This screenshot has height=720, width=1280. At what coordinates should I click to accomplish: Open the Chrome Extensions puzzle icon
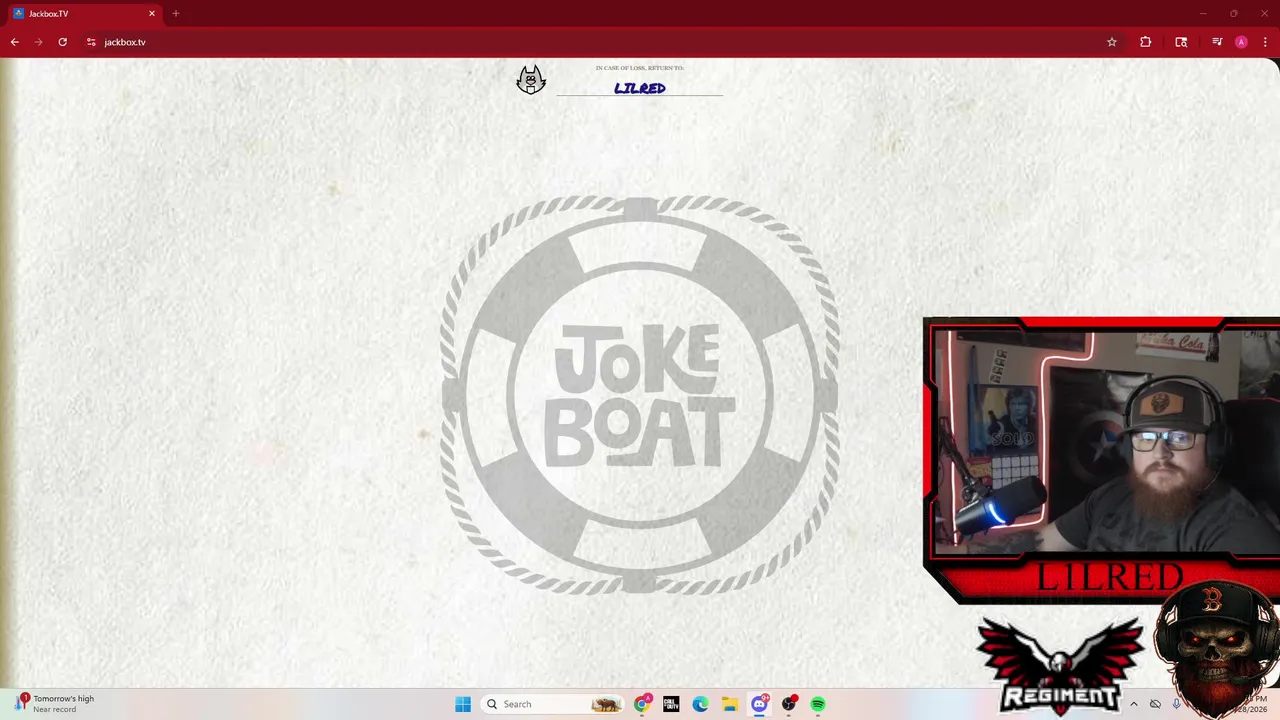coord(1145,42)
